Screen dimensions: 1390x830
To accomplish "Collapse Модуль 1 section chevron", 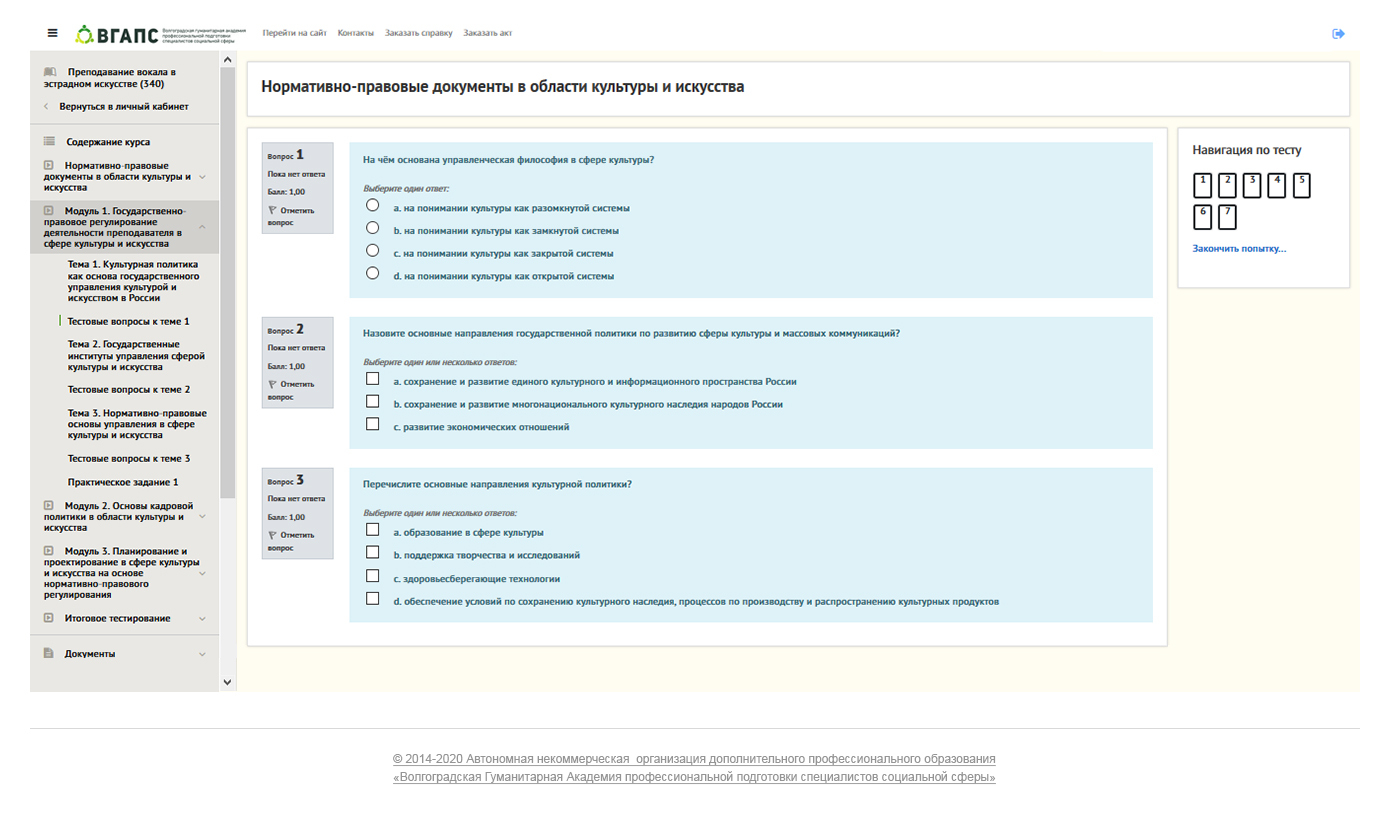I will click(x=202, y=227).
